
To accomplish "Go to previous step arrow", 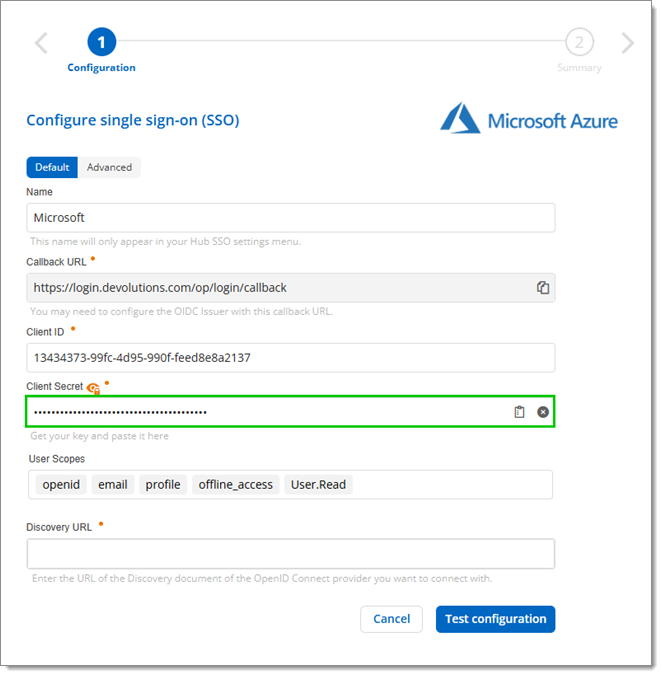I will (41, 43).
